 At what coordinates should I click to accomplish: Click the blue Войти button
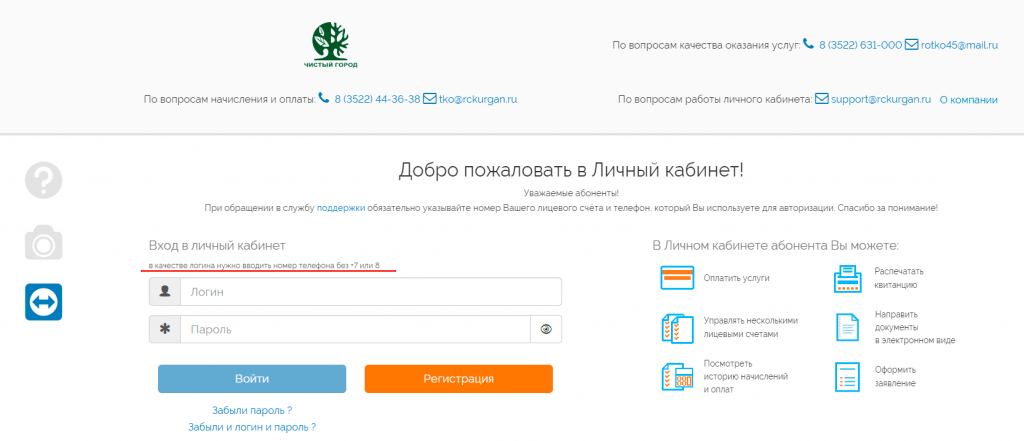pos(252,379)
